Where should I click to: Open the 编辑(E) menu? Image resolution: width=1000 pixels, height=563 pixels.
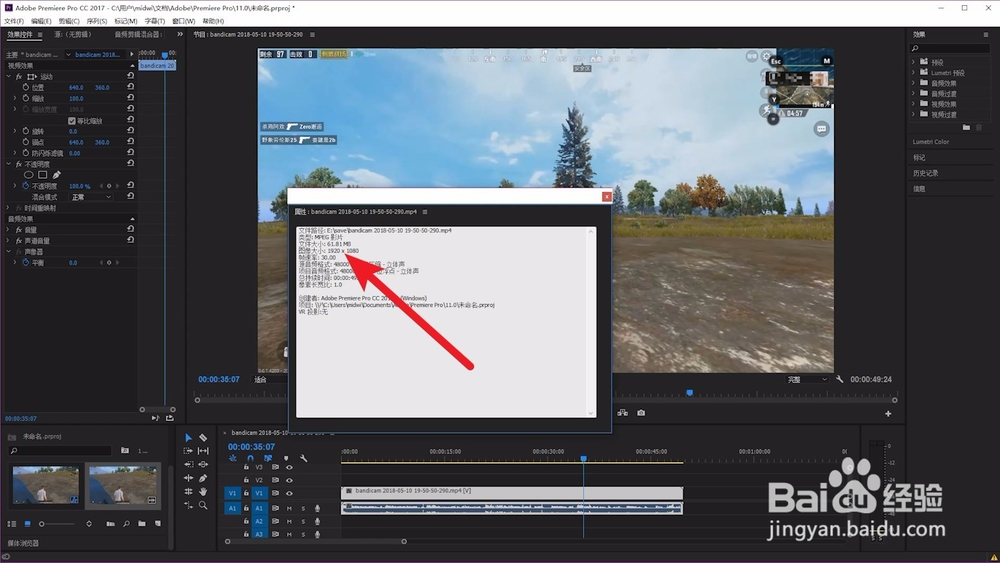point(41,21)
